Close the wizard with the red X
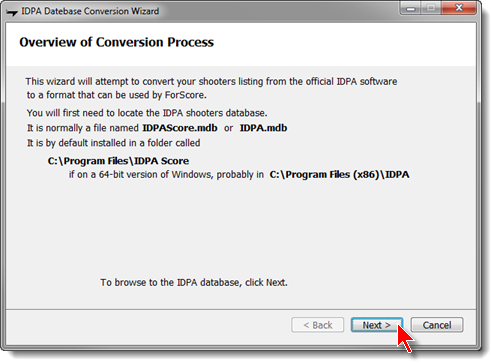Viewport: 491px width, 363px height. [x=459, y=7]
